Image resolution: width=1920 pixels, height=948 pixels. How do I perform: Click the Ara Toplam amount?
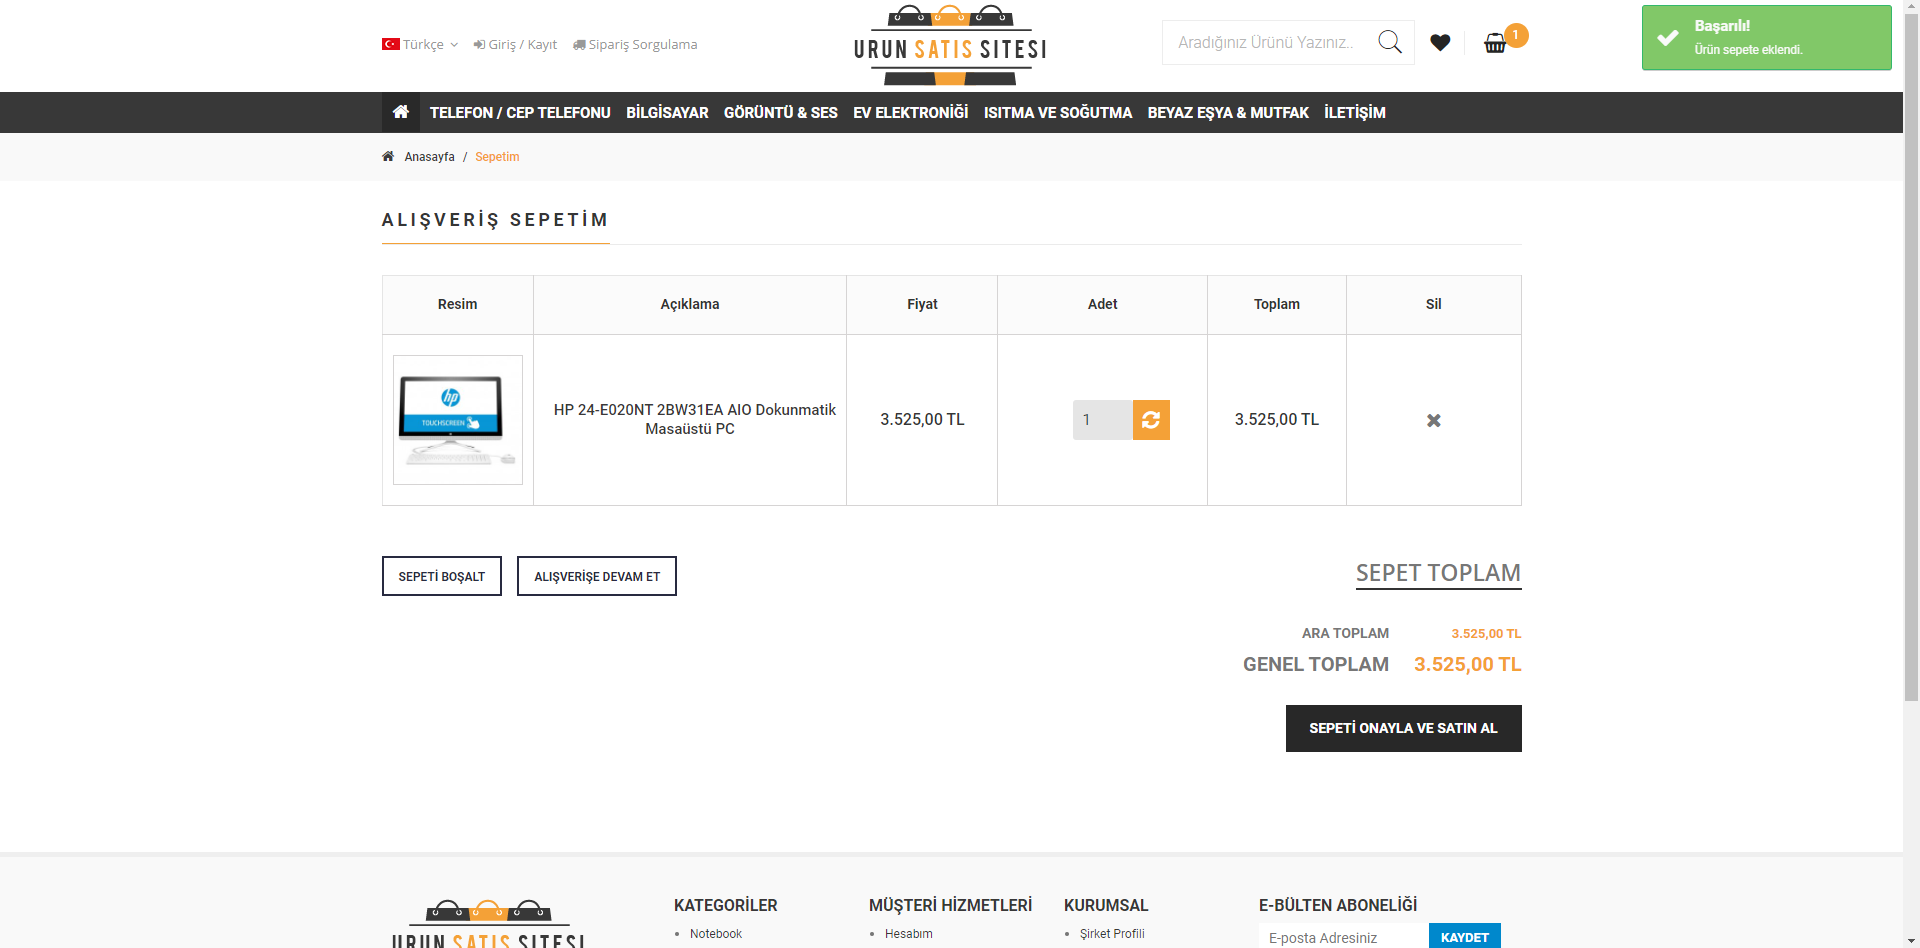(x=1486, y=634)
